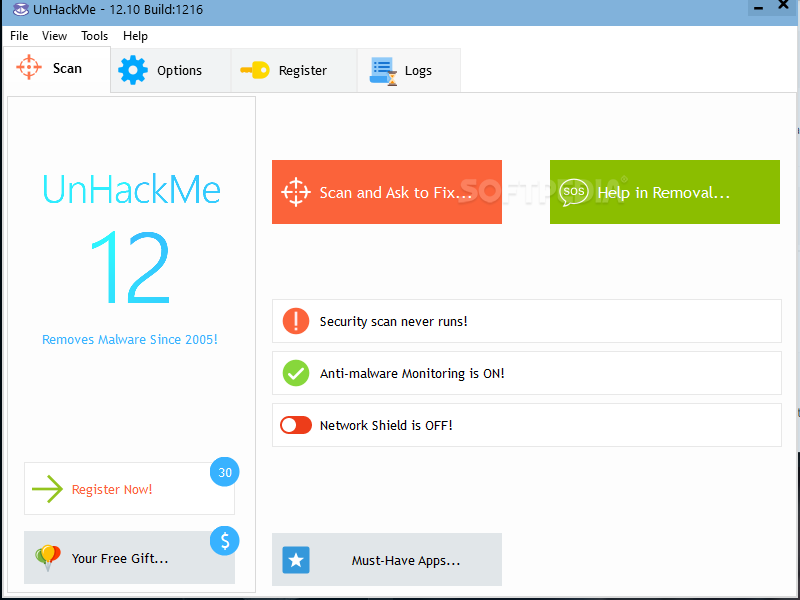Screen dimensions: 800x600
Task: Click red exclamation warning icon
Action: pyautogui.click(x=296, y=321)
